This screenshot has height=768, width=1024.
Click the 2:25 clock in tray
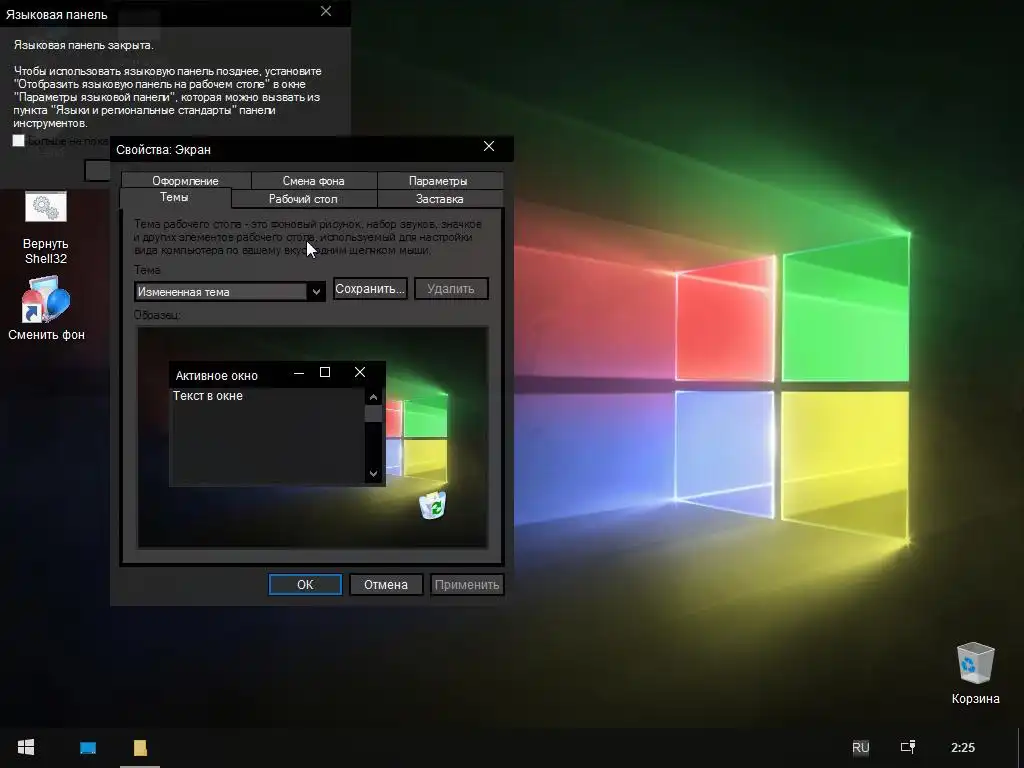click(x=963, y=748)
